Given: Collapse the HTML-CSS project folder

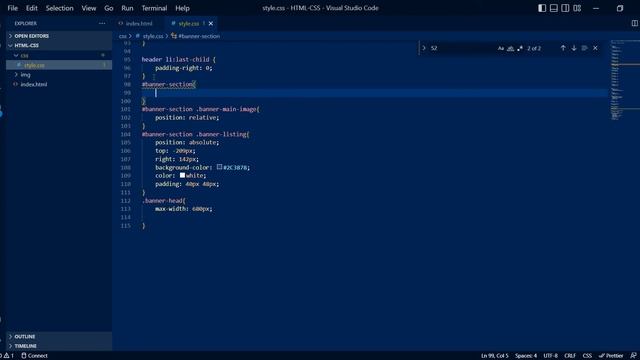Looking at the screenshot, I should pos(59,45).
